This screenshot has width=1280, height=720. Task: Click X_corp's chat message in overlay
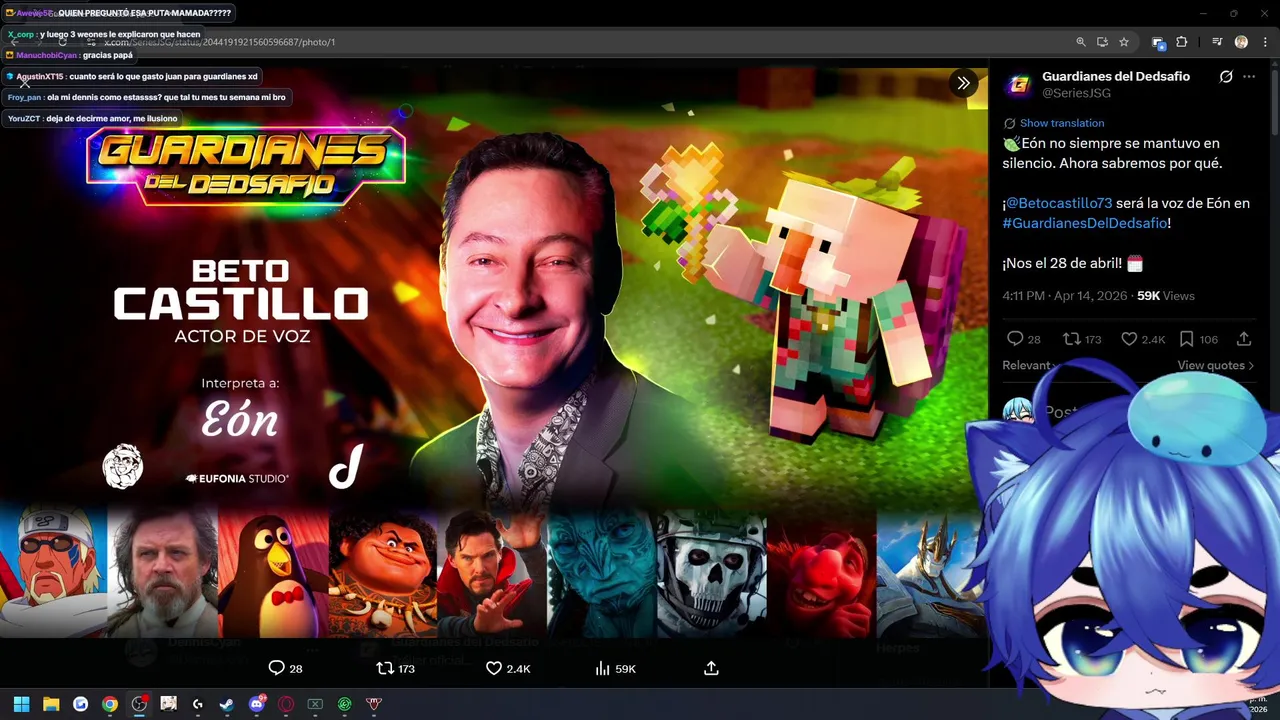pyautogui.click(x=104, y=34)
